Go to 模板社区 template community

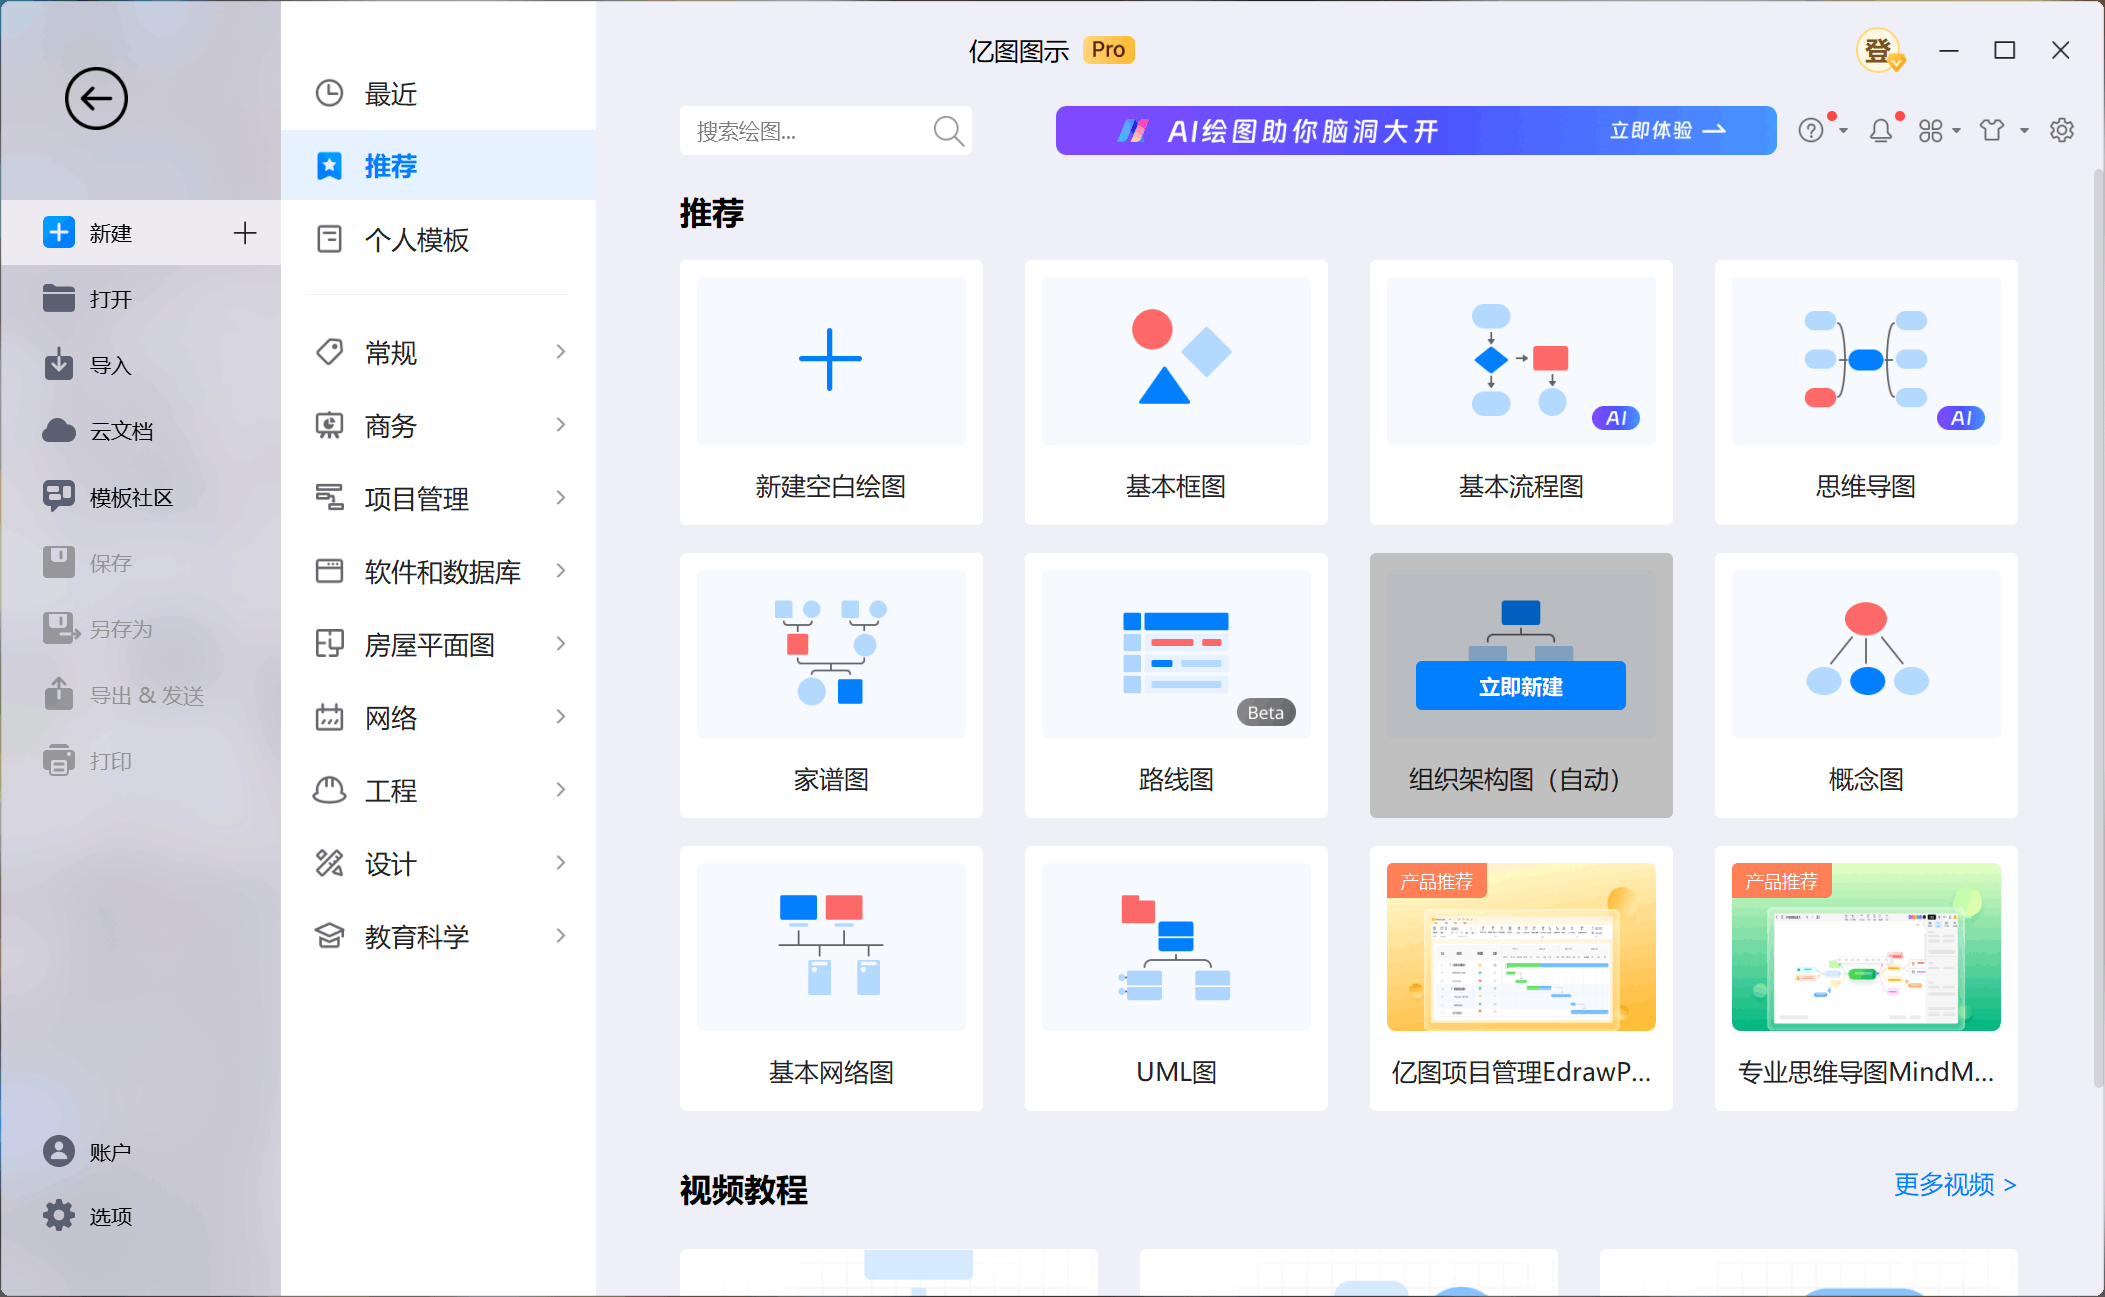[140, 497]
